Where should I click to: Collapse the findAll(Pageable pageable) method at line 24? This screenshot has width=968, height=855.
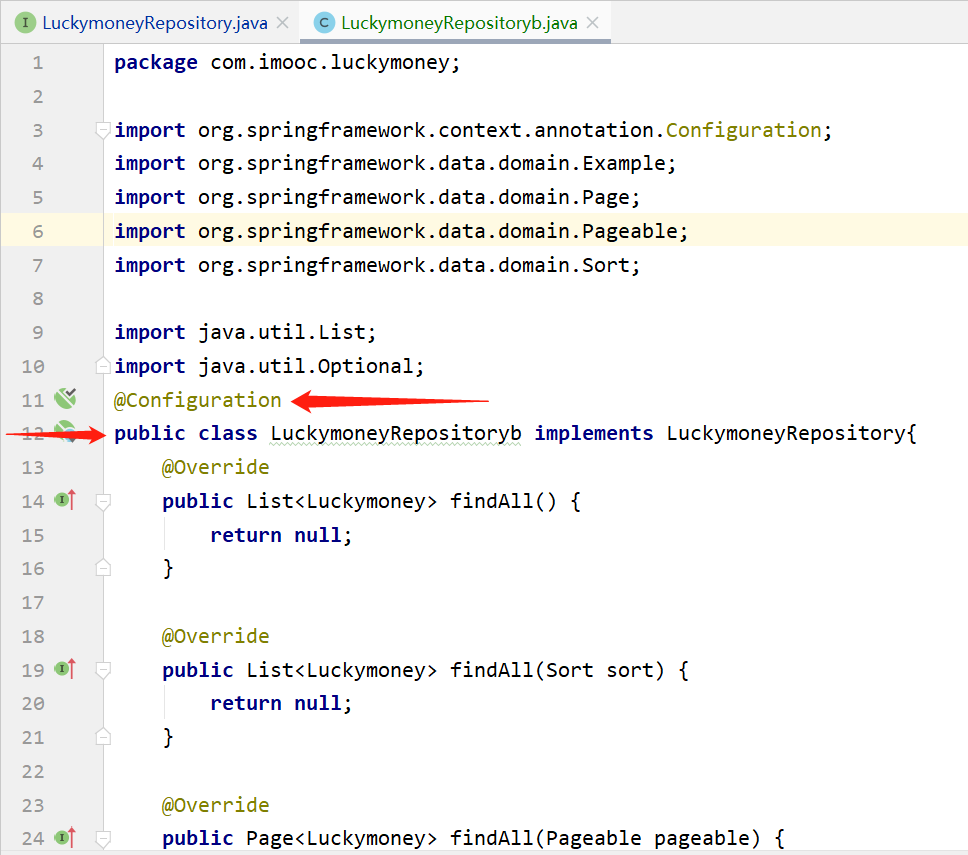pos(103,838)
